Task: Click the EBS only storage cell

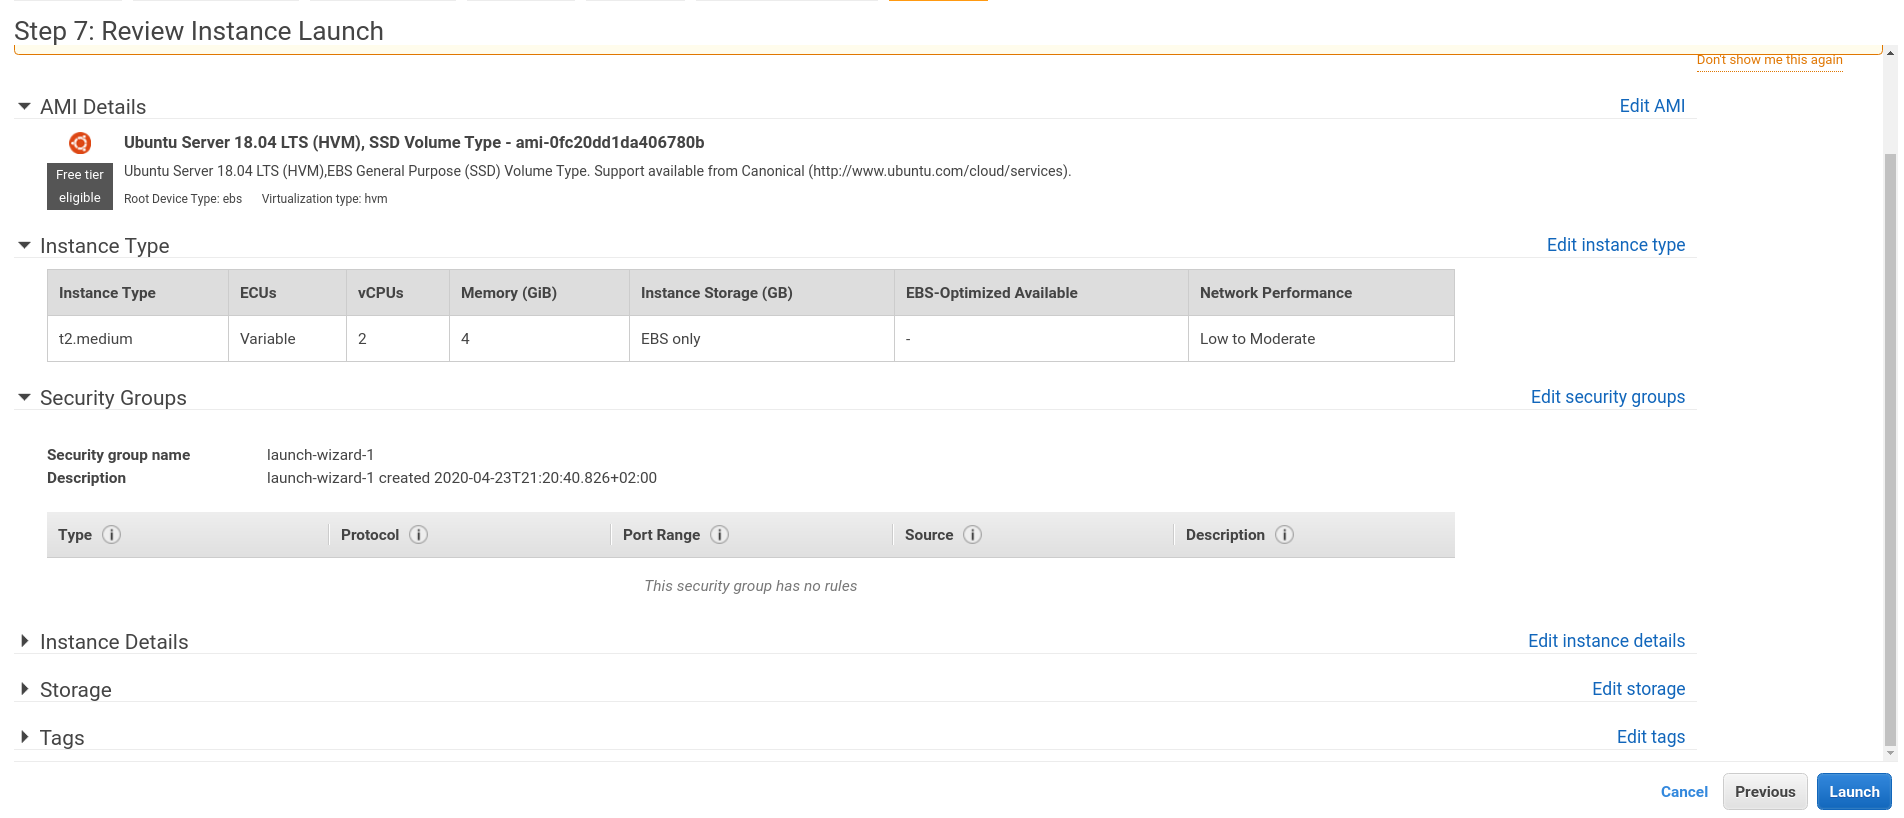Action: [762, 339]
